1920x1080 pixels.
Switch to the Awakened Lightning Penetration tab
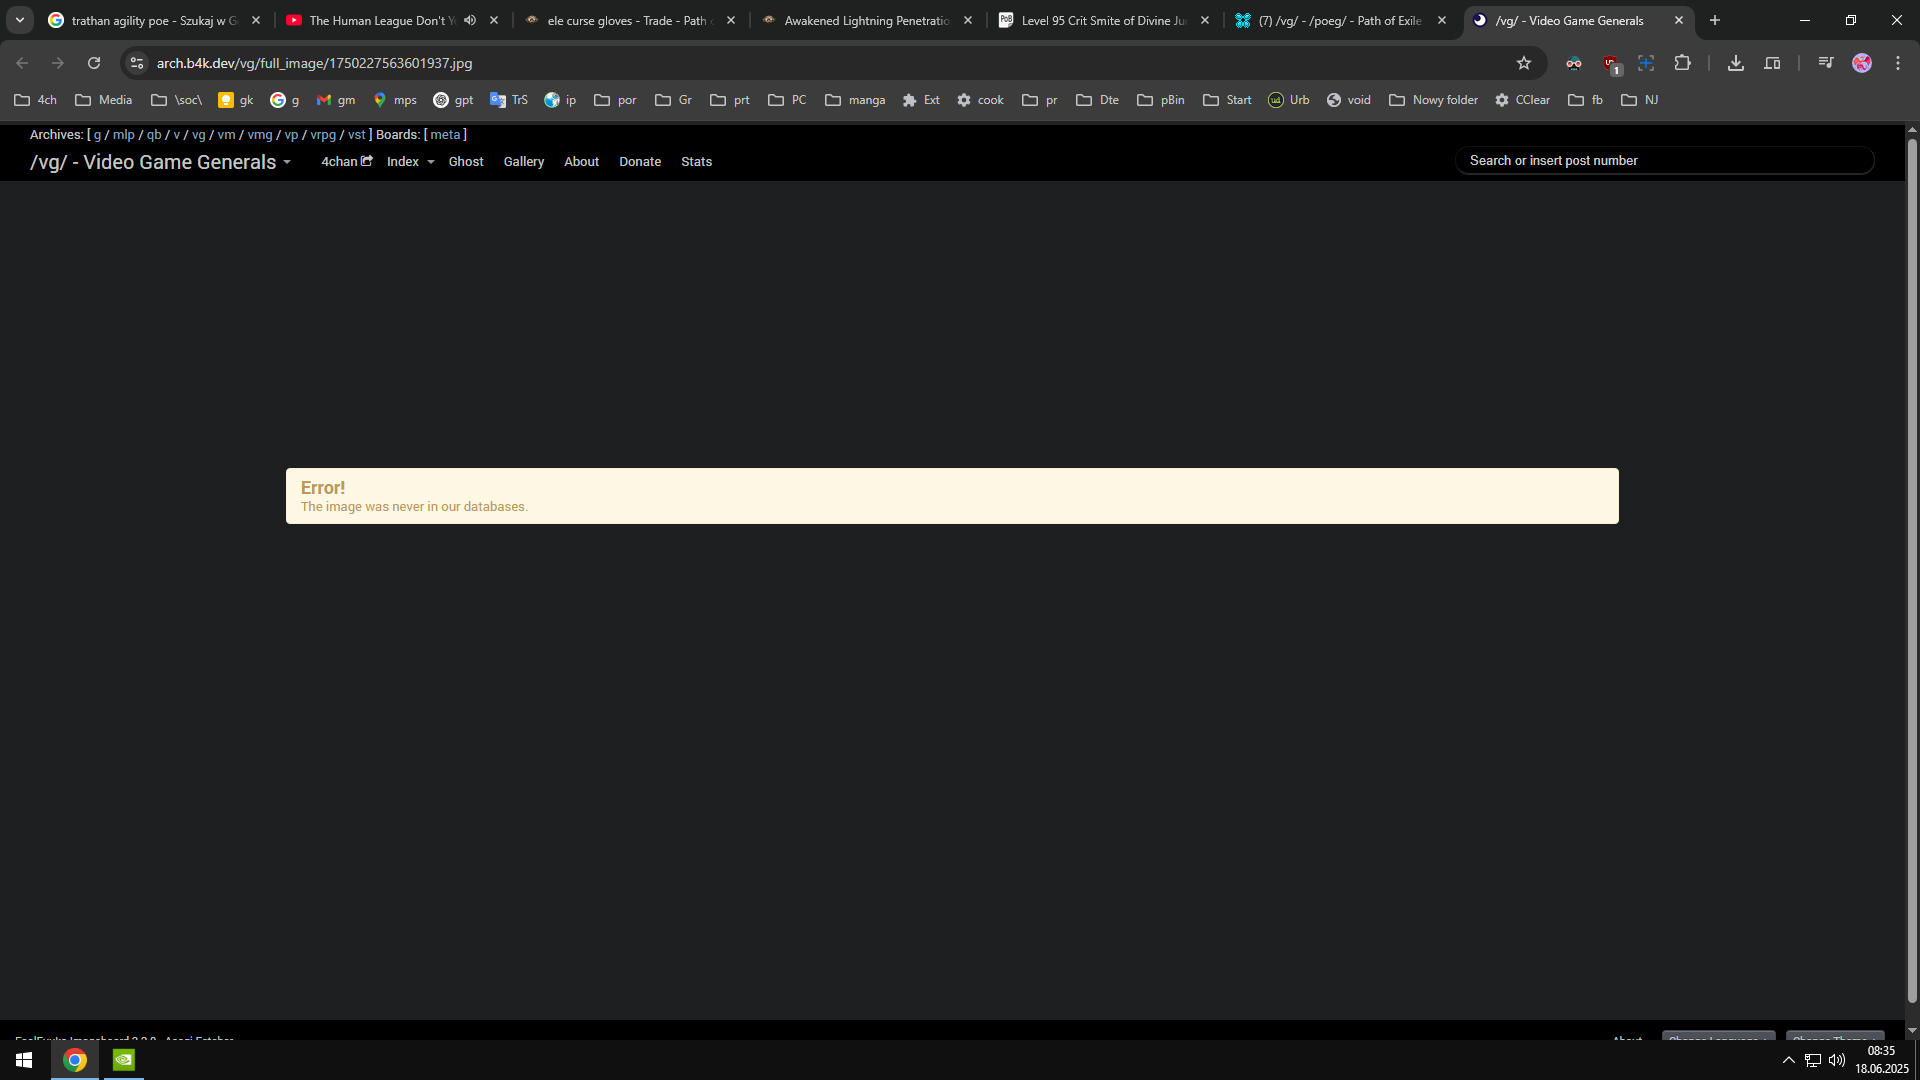866,20
